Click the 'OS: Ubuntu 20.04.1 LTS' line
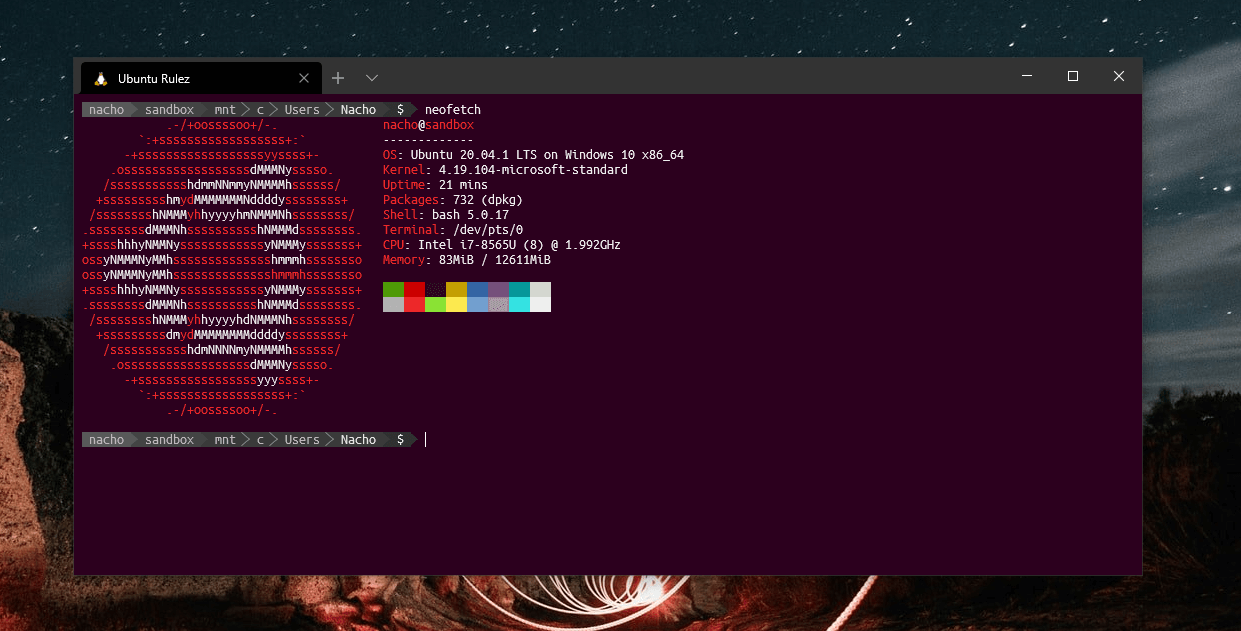Viewport: 1241px width, 631px height. coord(533,155)
